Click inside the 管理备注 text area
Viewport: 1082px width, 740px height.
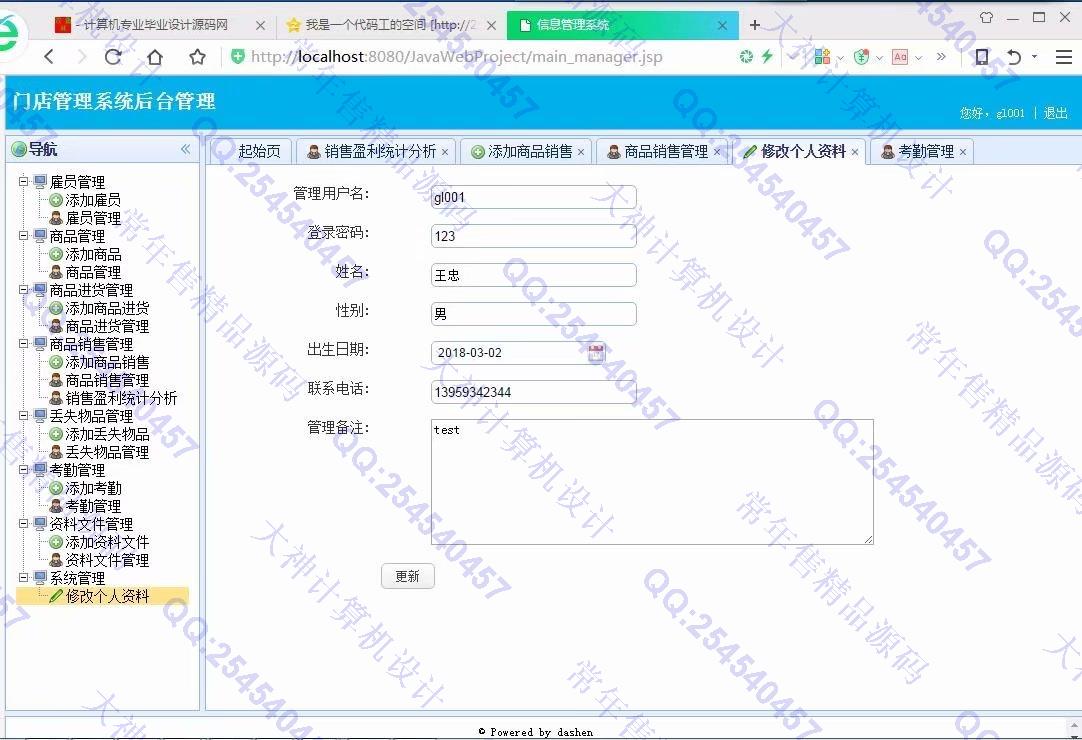click(651, 482)
